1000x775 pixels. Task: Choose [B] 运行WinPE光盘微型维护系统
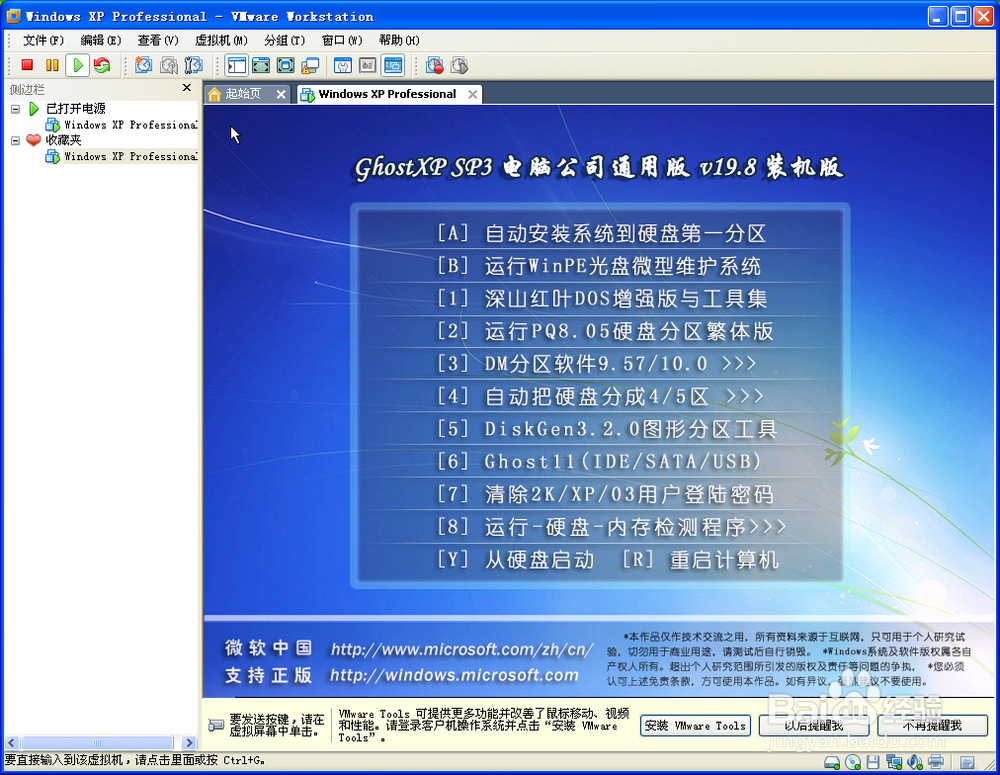point(598,266)
